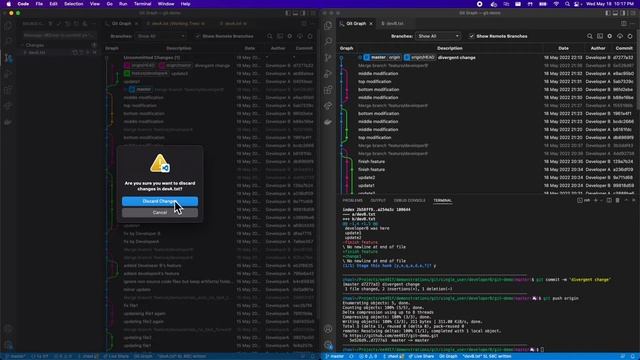This screenshot has height=360, width=640.
Task: Open Extensions in right window activity bar
Action: (328, 90)
